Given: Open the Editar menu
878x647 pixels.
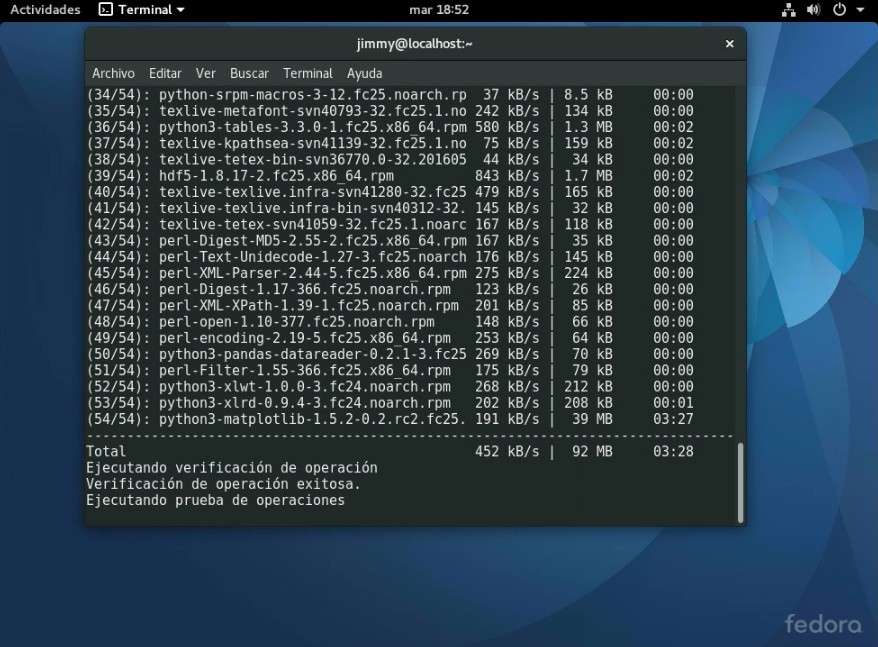Looking at the screenshot, I should pyautogui.click(x=165, y=73).
